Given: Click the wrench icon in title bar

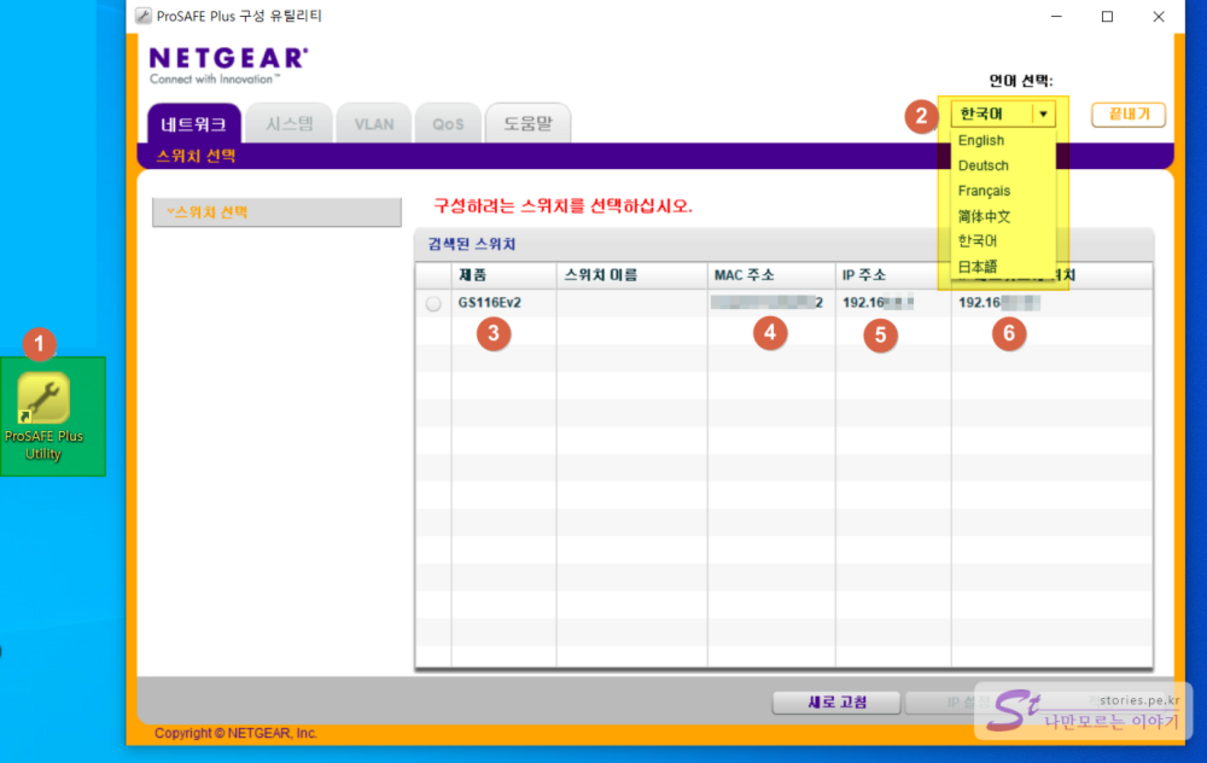Looking at the screenshot, I should coord(143,16).
